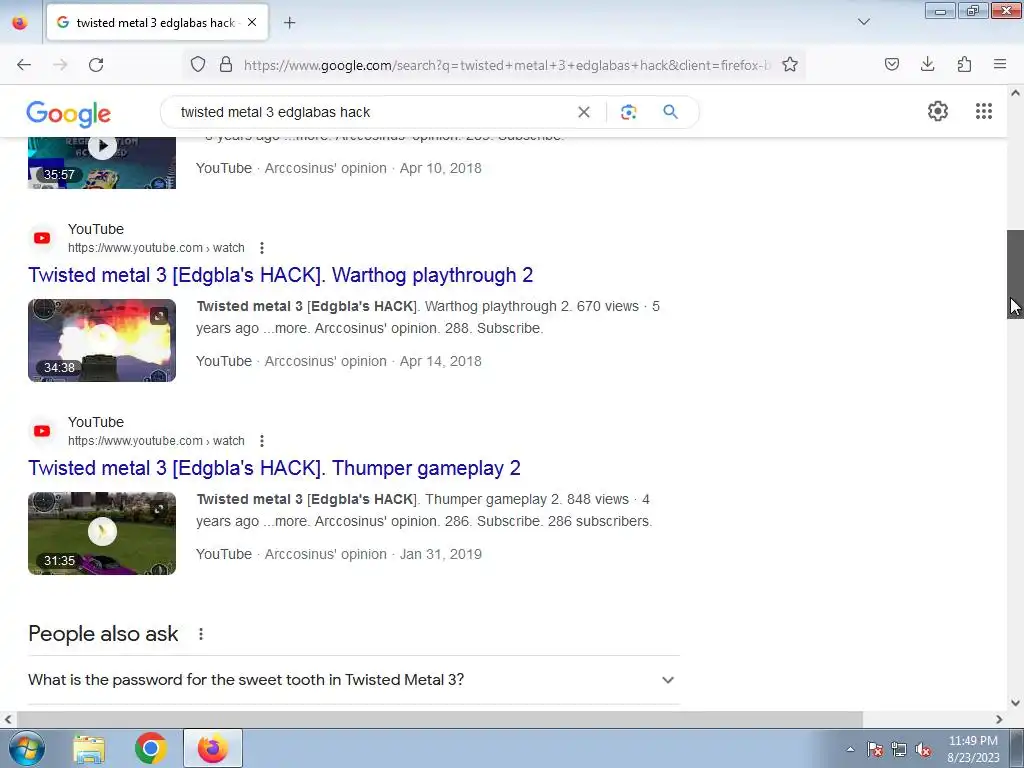The width and height of the screenshot is (1024, 768).
Task: Open the taskbar clock 11:49 PM
Action: (973, 749)
